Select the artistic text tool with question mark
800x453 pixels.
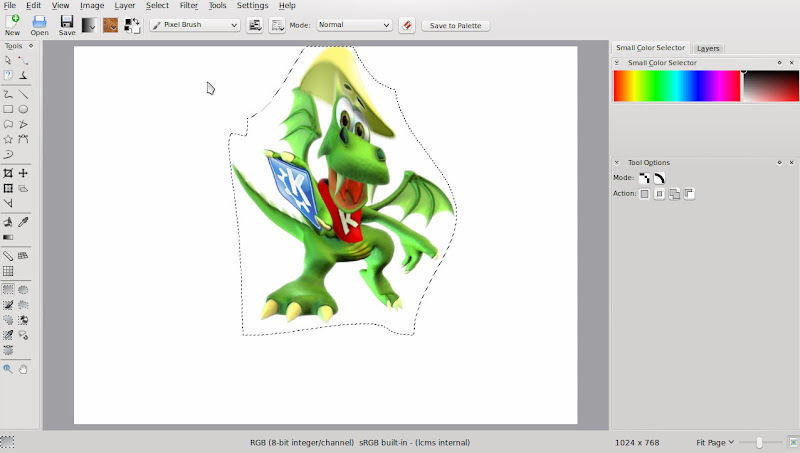click(8, 75)
